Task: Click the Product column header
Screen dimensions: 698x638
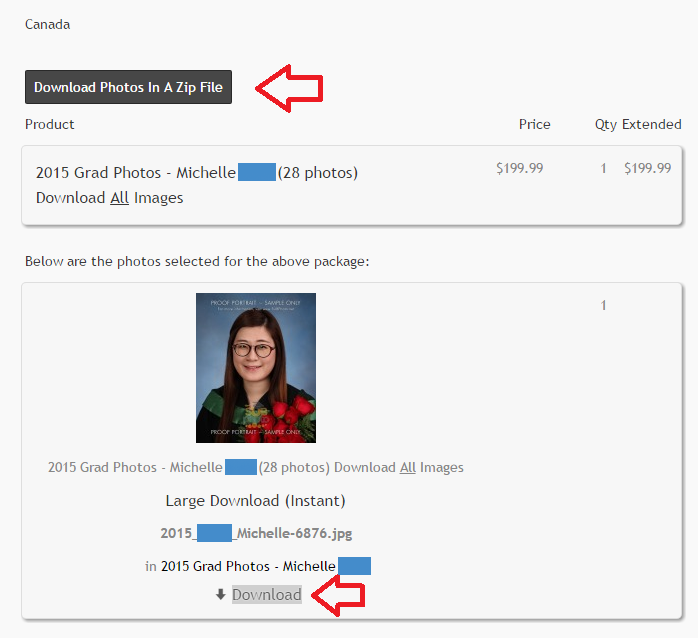Action: pos(49,124)
